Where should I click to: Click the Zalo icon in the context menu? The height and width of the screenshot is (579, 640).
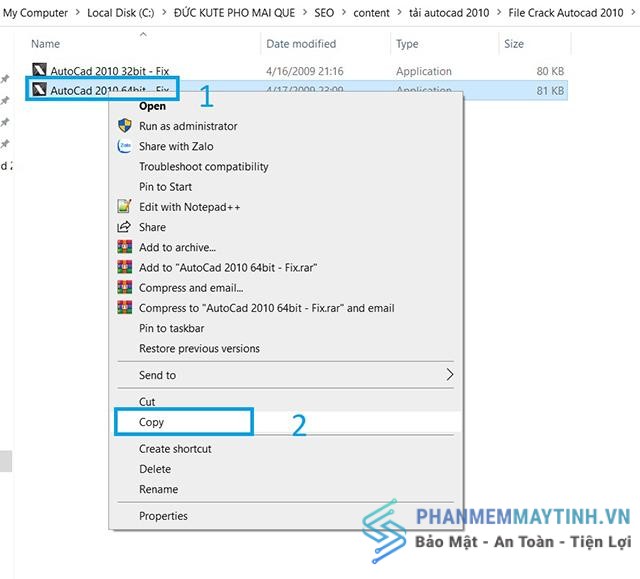coord(124,146)
